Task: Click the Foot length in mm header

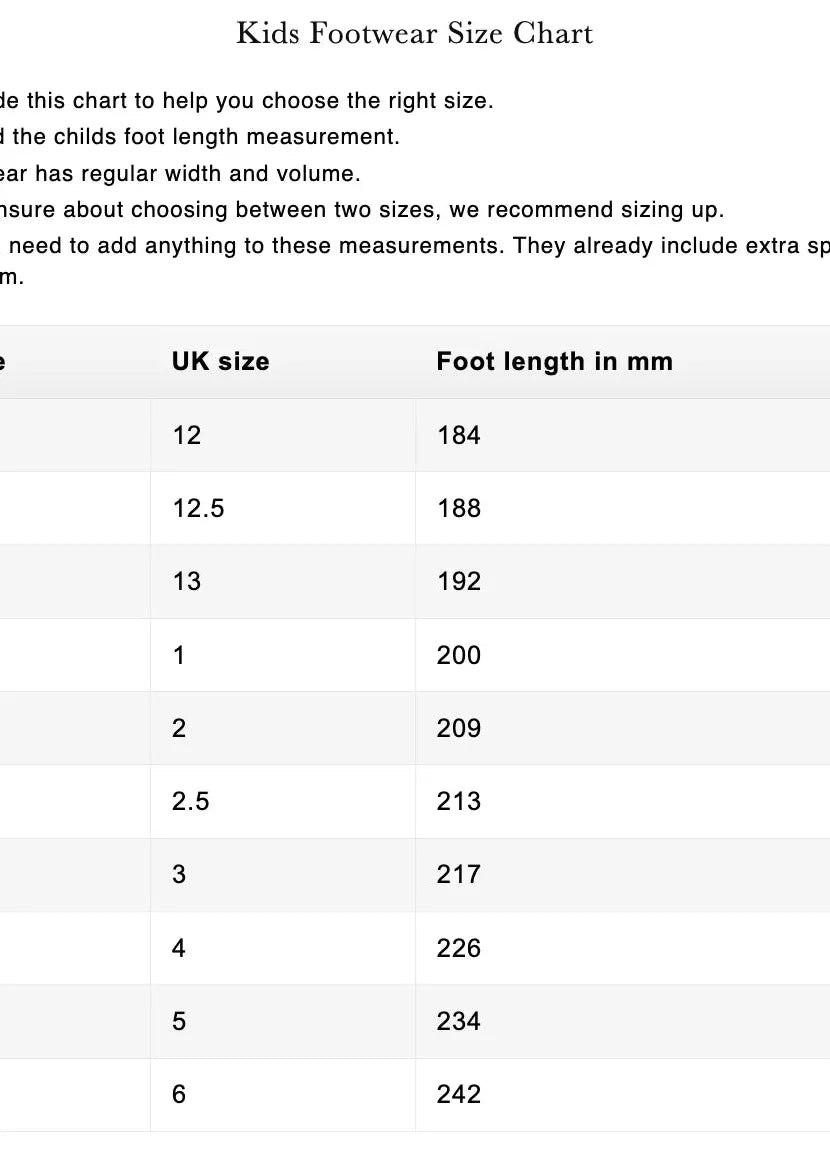Action: point(554,362)
